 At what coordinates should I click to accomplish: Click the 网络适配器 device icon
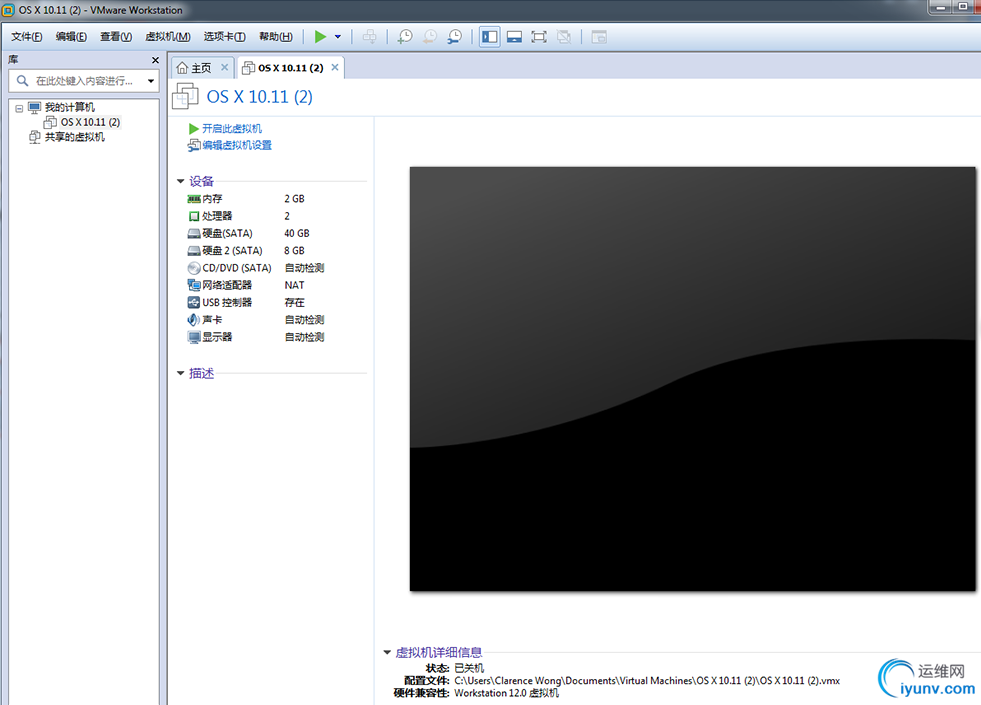tap(192, 285)
